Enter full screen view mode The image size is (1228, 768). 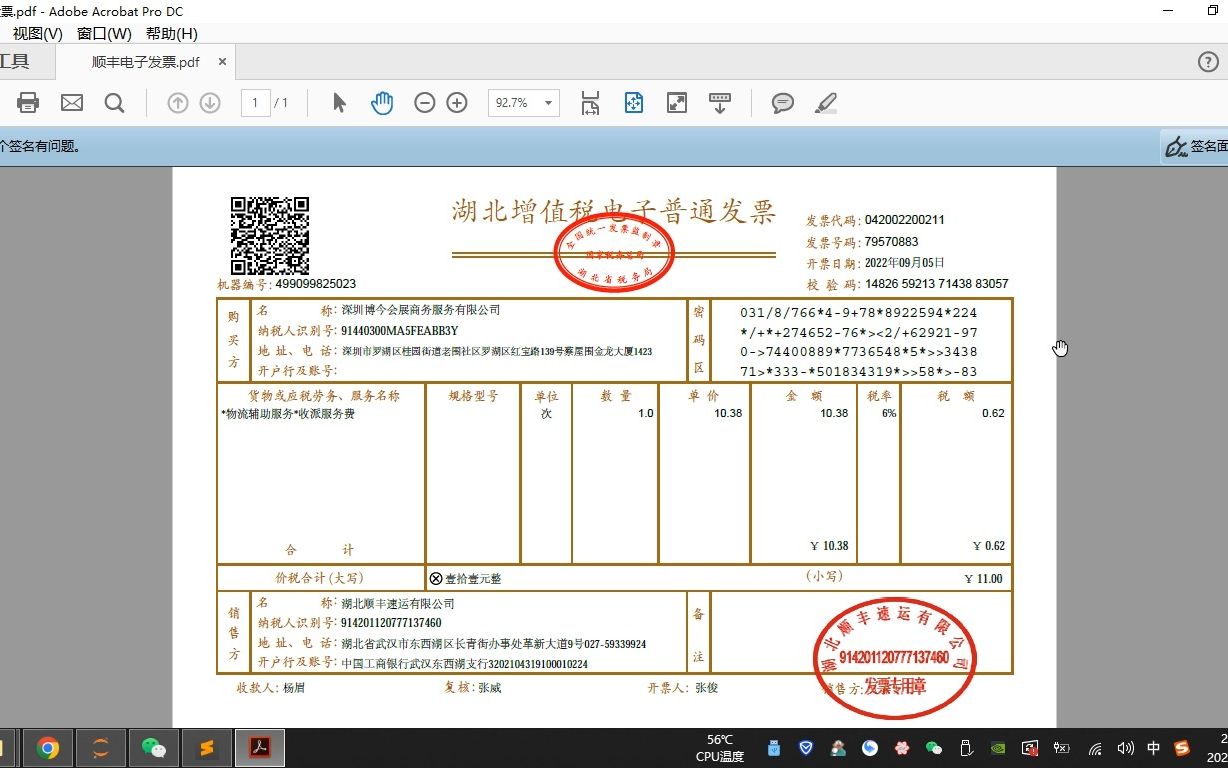677,102
